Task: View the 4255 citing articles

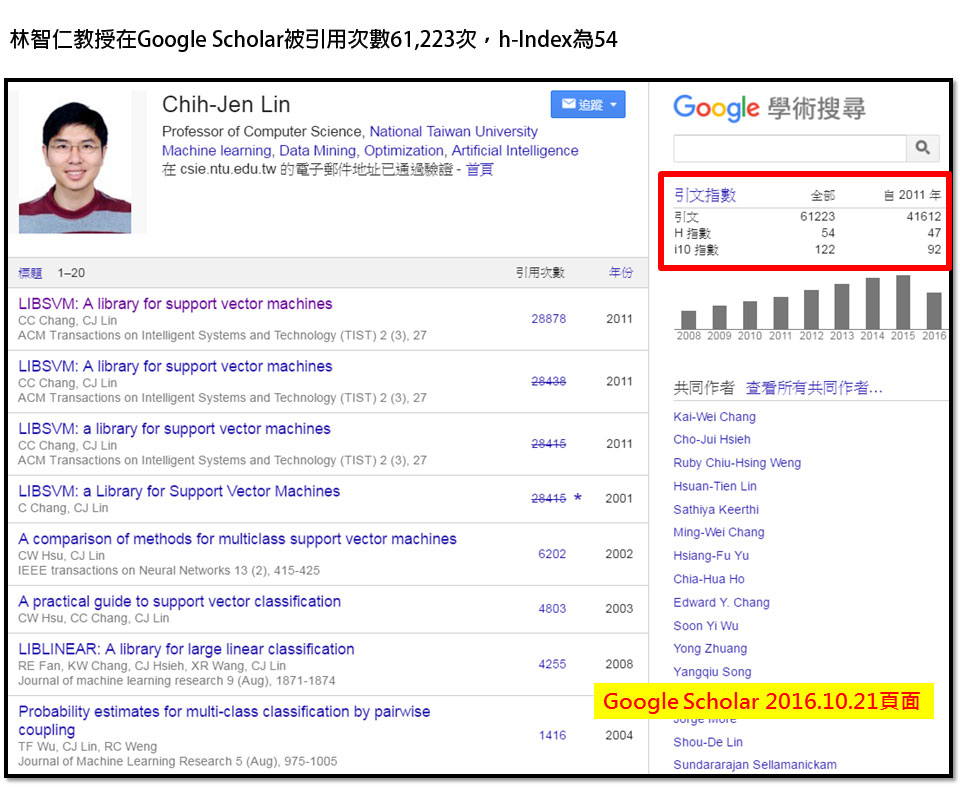Action: tap(552, 664)
